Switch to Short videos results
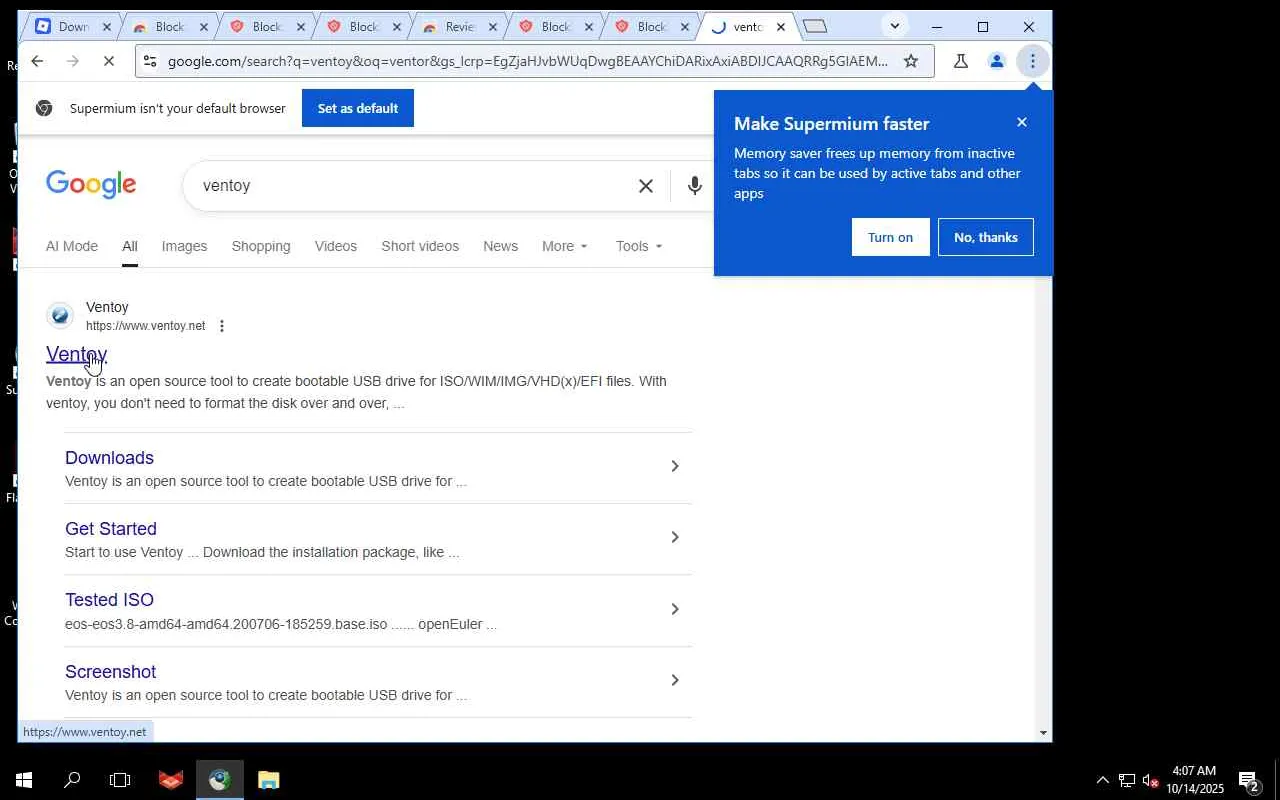Viewport: 1280px width, 800px height. pyautogui.click(x=420, y=246)
